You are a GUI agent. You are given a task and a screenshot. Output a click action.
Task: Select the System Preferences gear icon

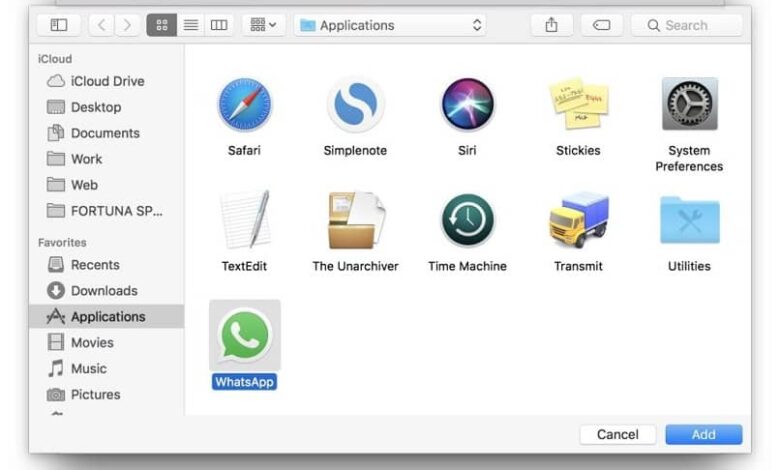pos(689,103)
